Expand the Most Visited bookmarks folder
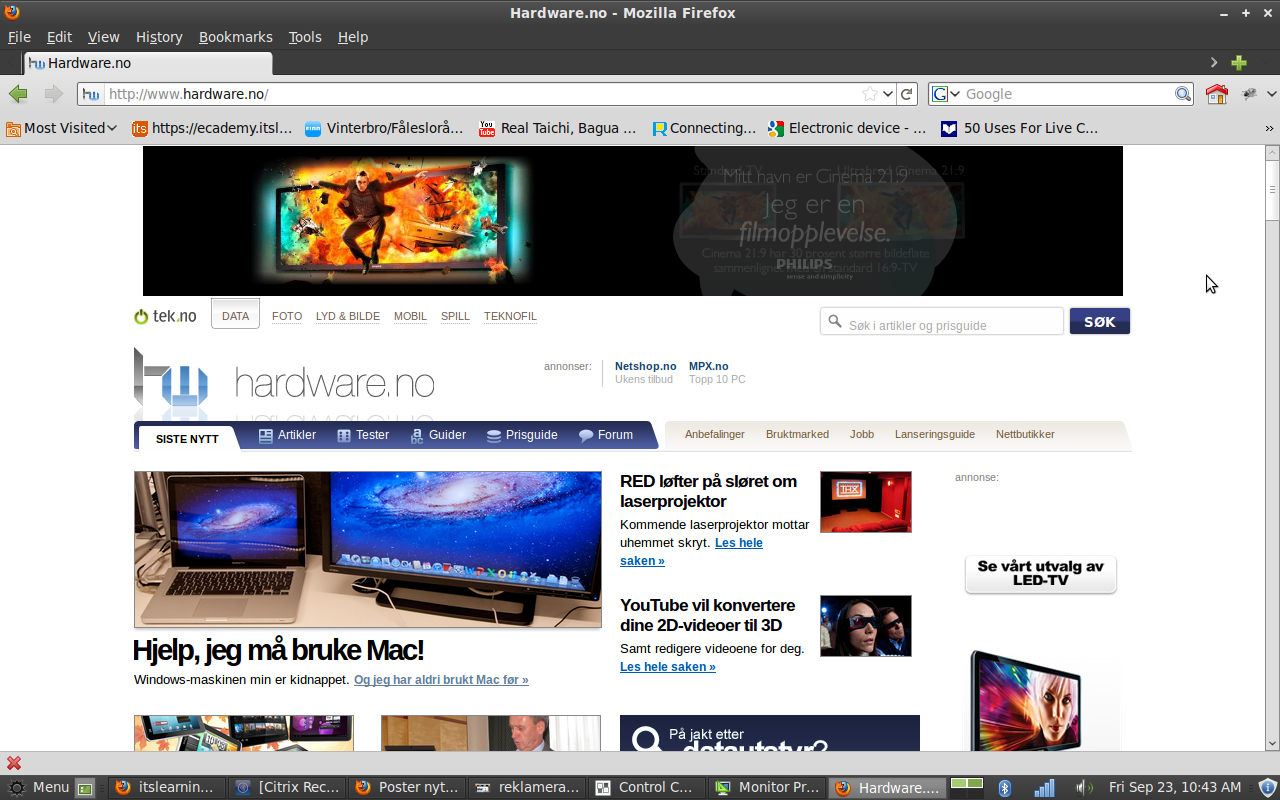This screenshot has width=1280, height=800. [62, 128]
